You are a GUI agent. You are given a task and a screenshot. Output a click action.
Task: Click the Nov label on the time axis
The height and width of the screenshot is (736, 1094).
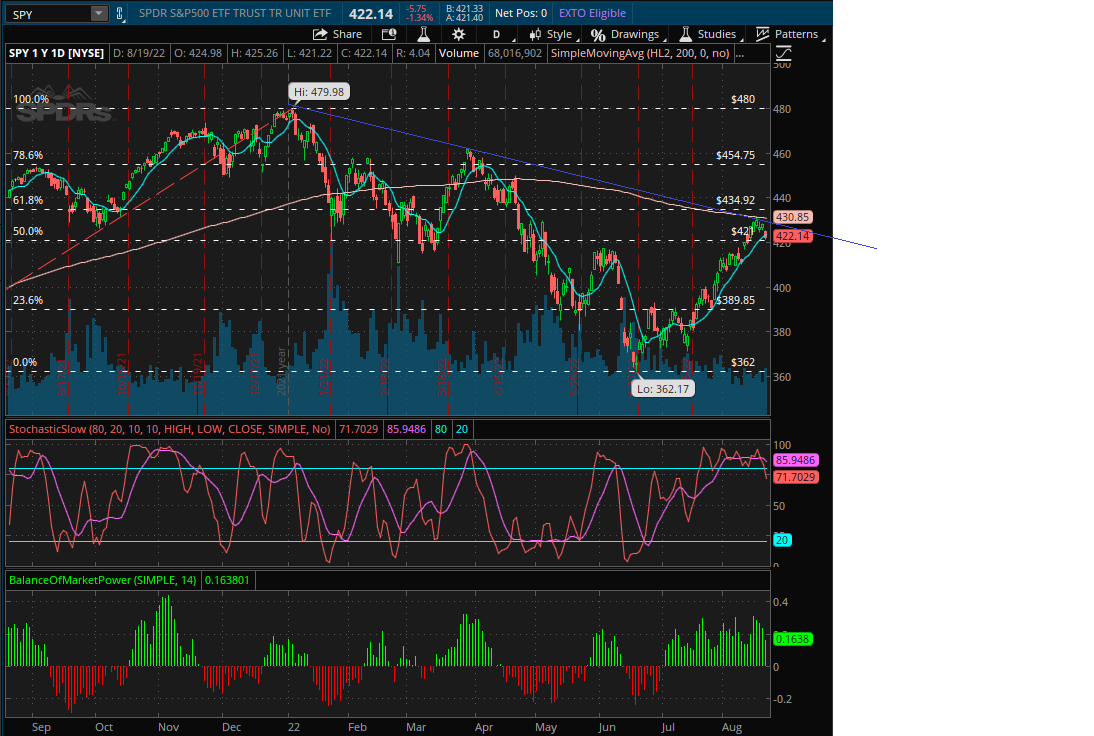point(168,727)
